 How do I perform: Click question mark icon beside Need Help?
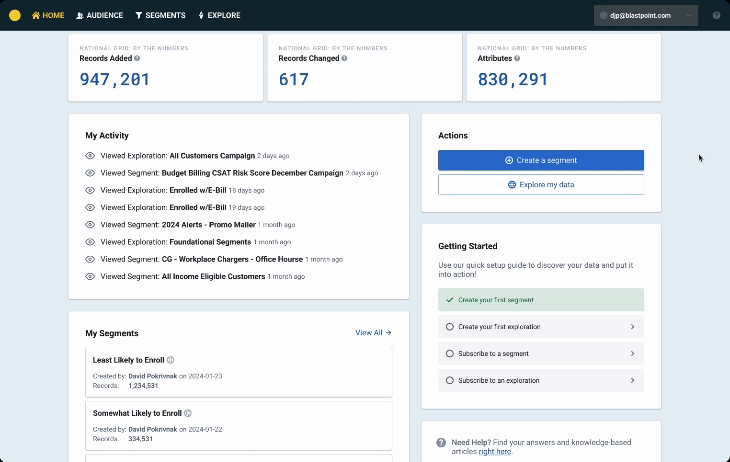441,442
